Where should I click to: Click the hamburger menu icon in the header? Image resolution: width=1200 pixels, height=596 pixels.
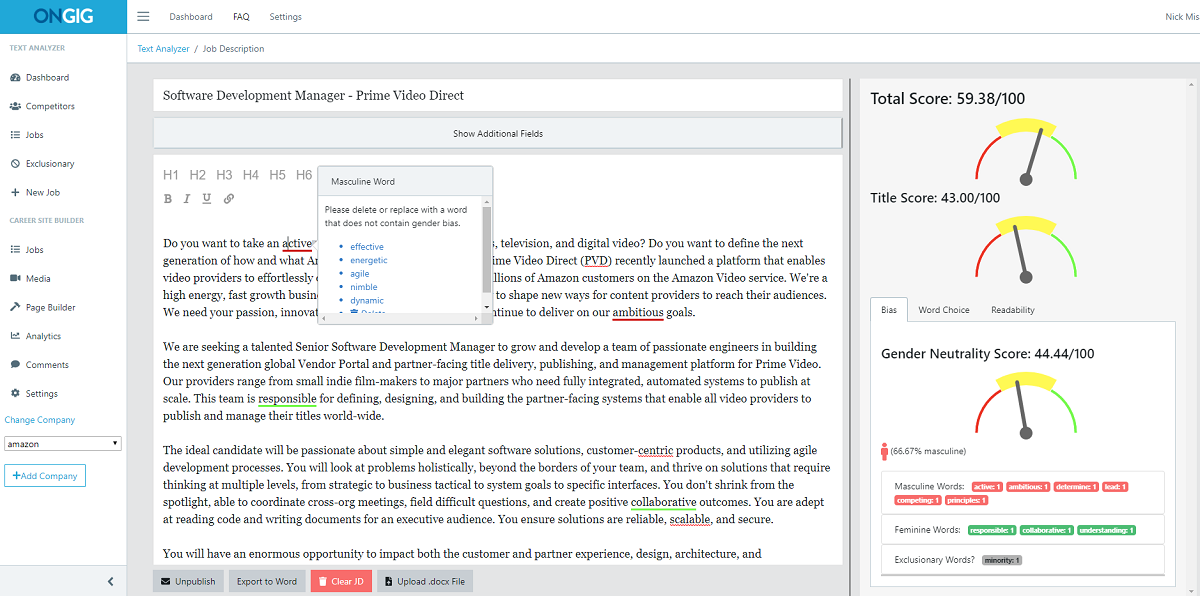pyautogui.click(x=143, y=16)
